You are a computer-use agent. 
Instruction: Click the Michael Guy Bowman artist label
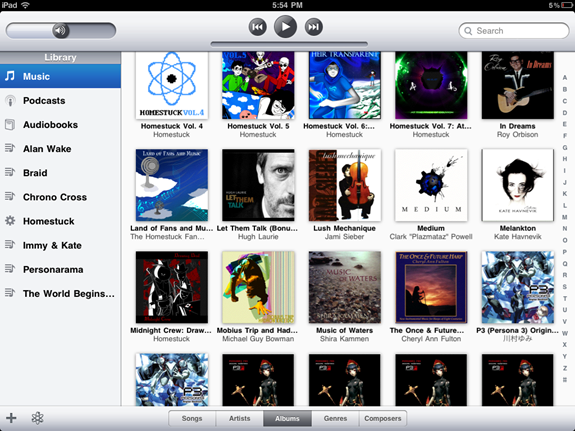tap(258, 339)
